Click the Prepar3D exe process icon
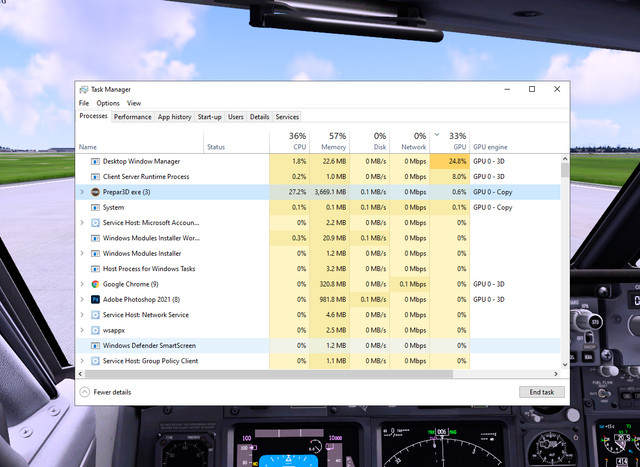This screenshot has height=467, width=640. click(95, 192)
